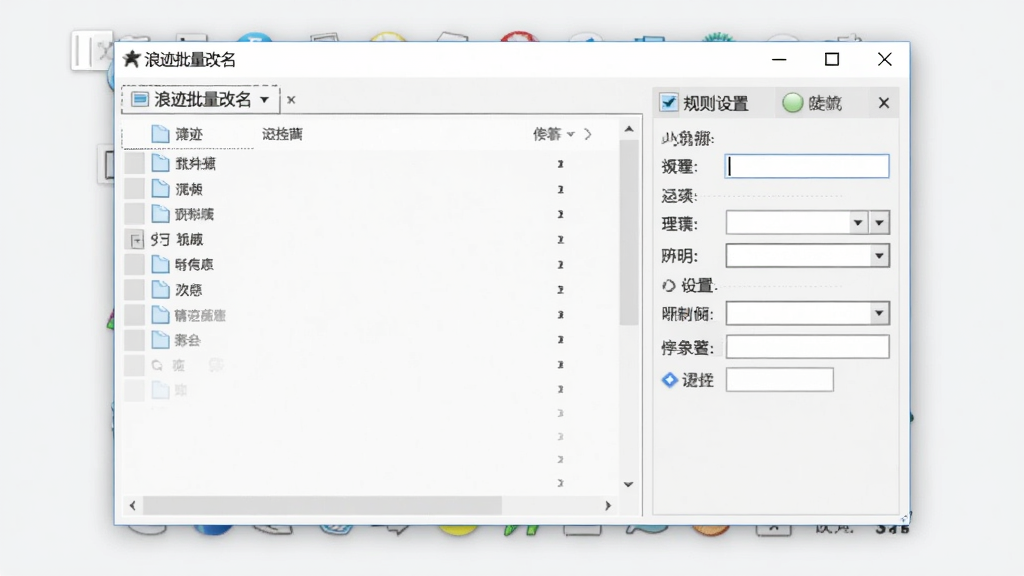Screen dimensions: 1024x576
Task: Open the tab with the green circle icon
Action: [812, 103]
